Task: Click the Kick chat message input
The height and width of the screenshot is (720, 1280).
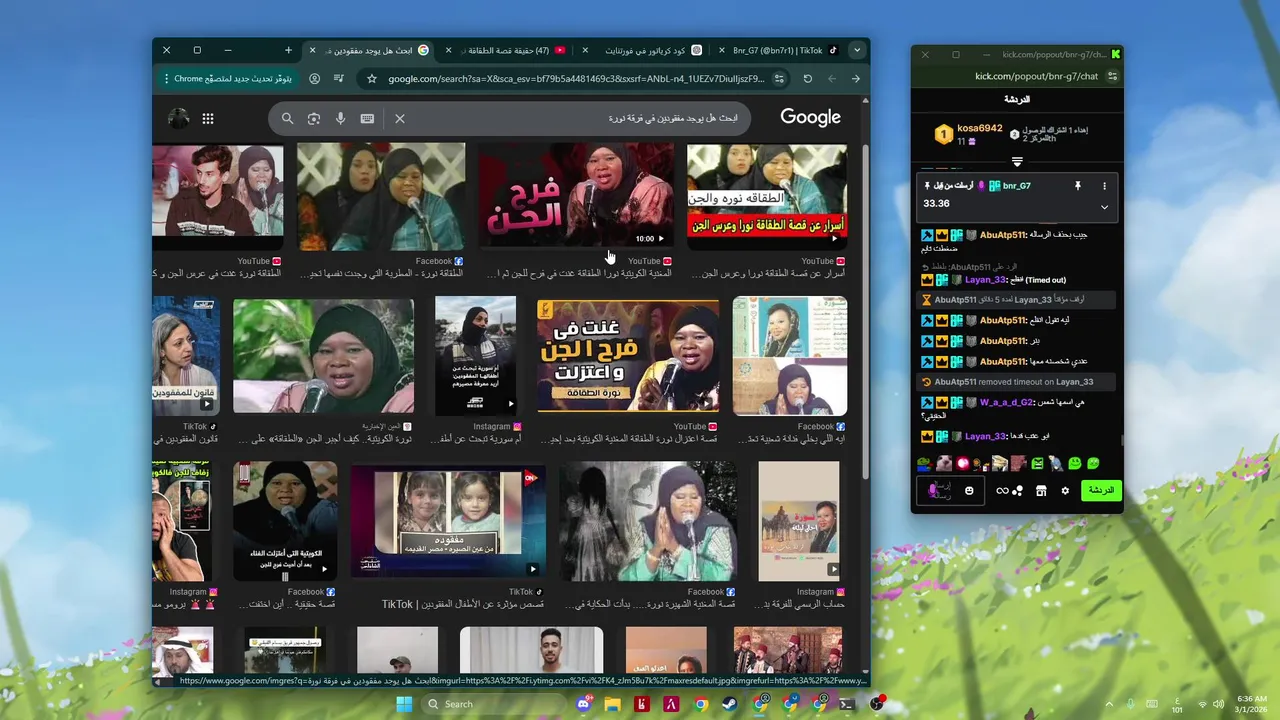Action: coord(949,490)
